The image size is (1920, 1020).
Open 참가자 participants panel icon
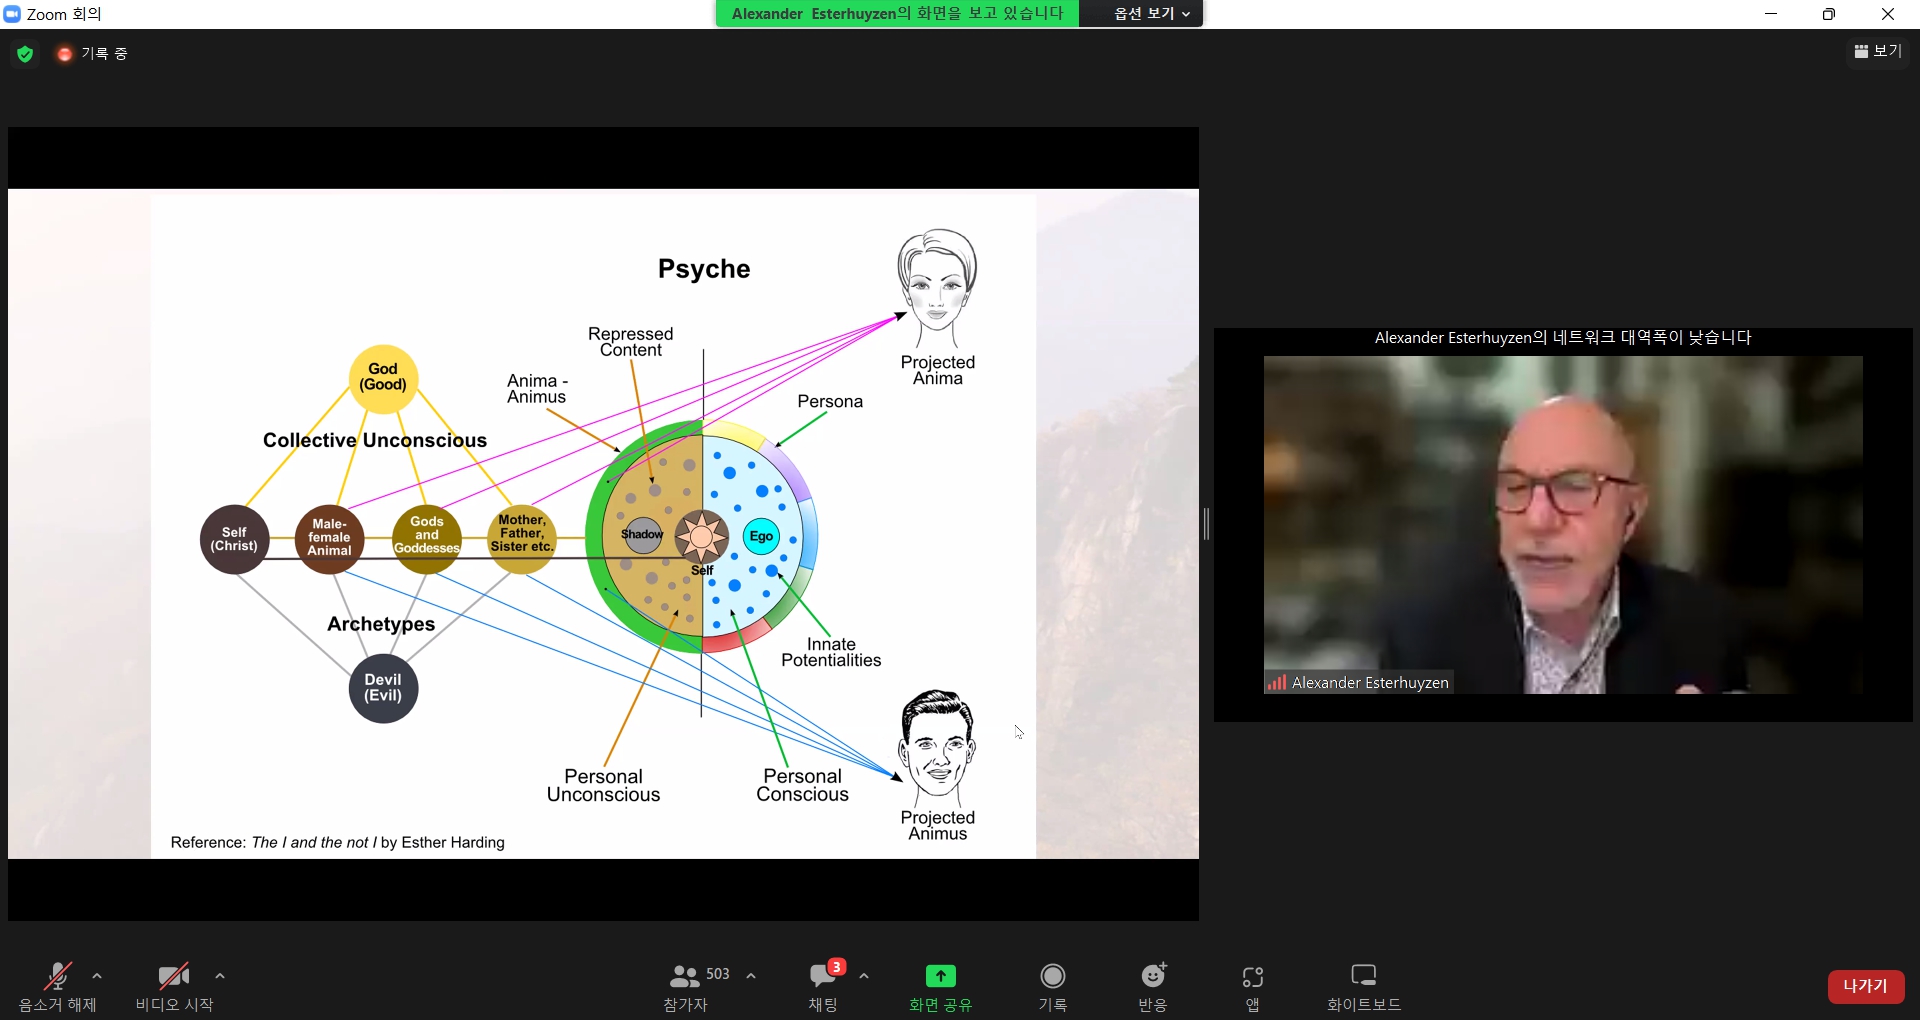coord(685,975)
